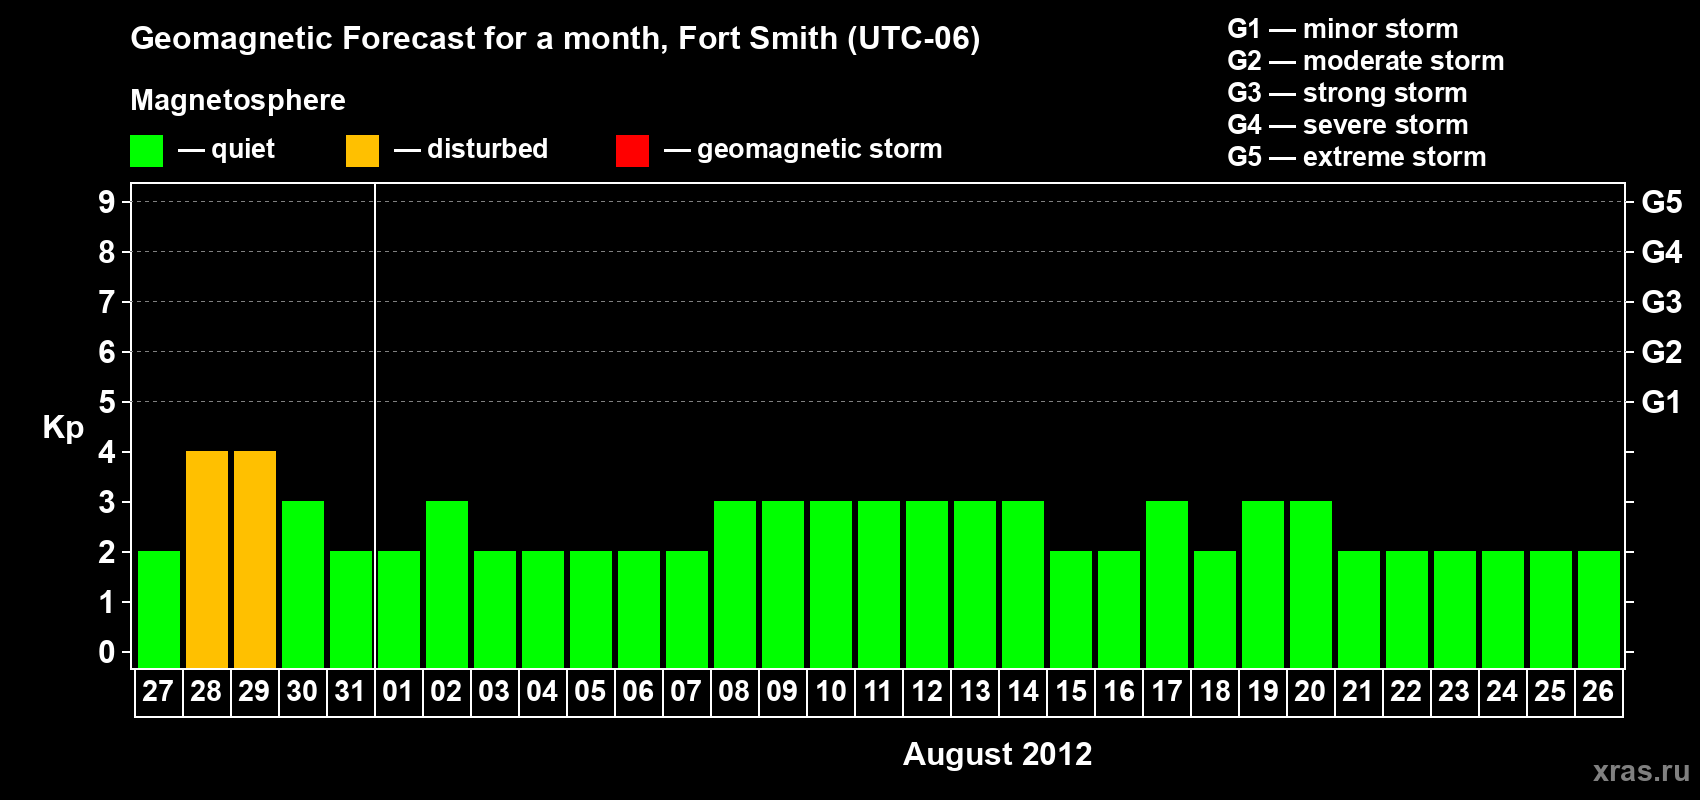Click the G1 label on right axis

1662,402
